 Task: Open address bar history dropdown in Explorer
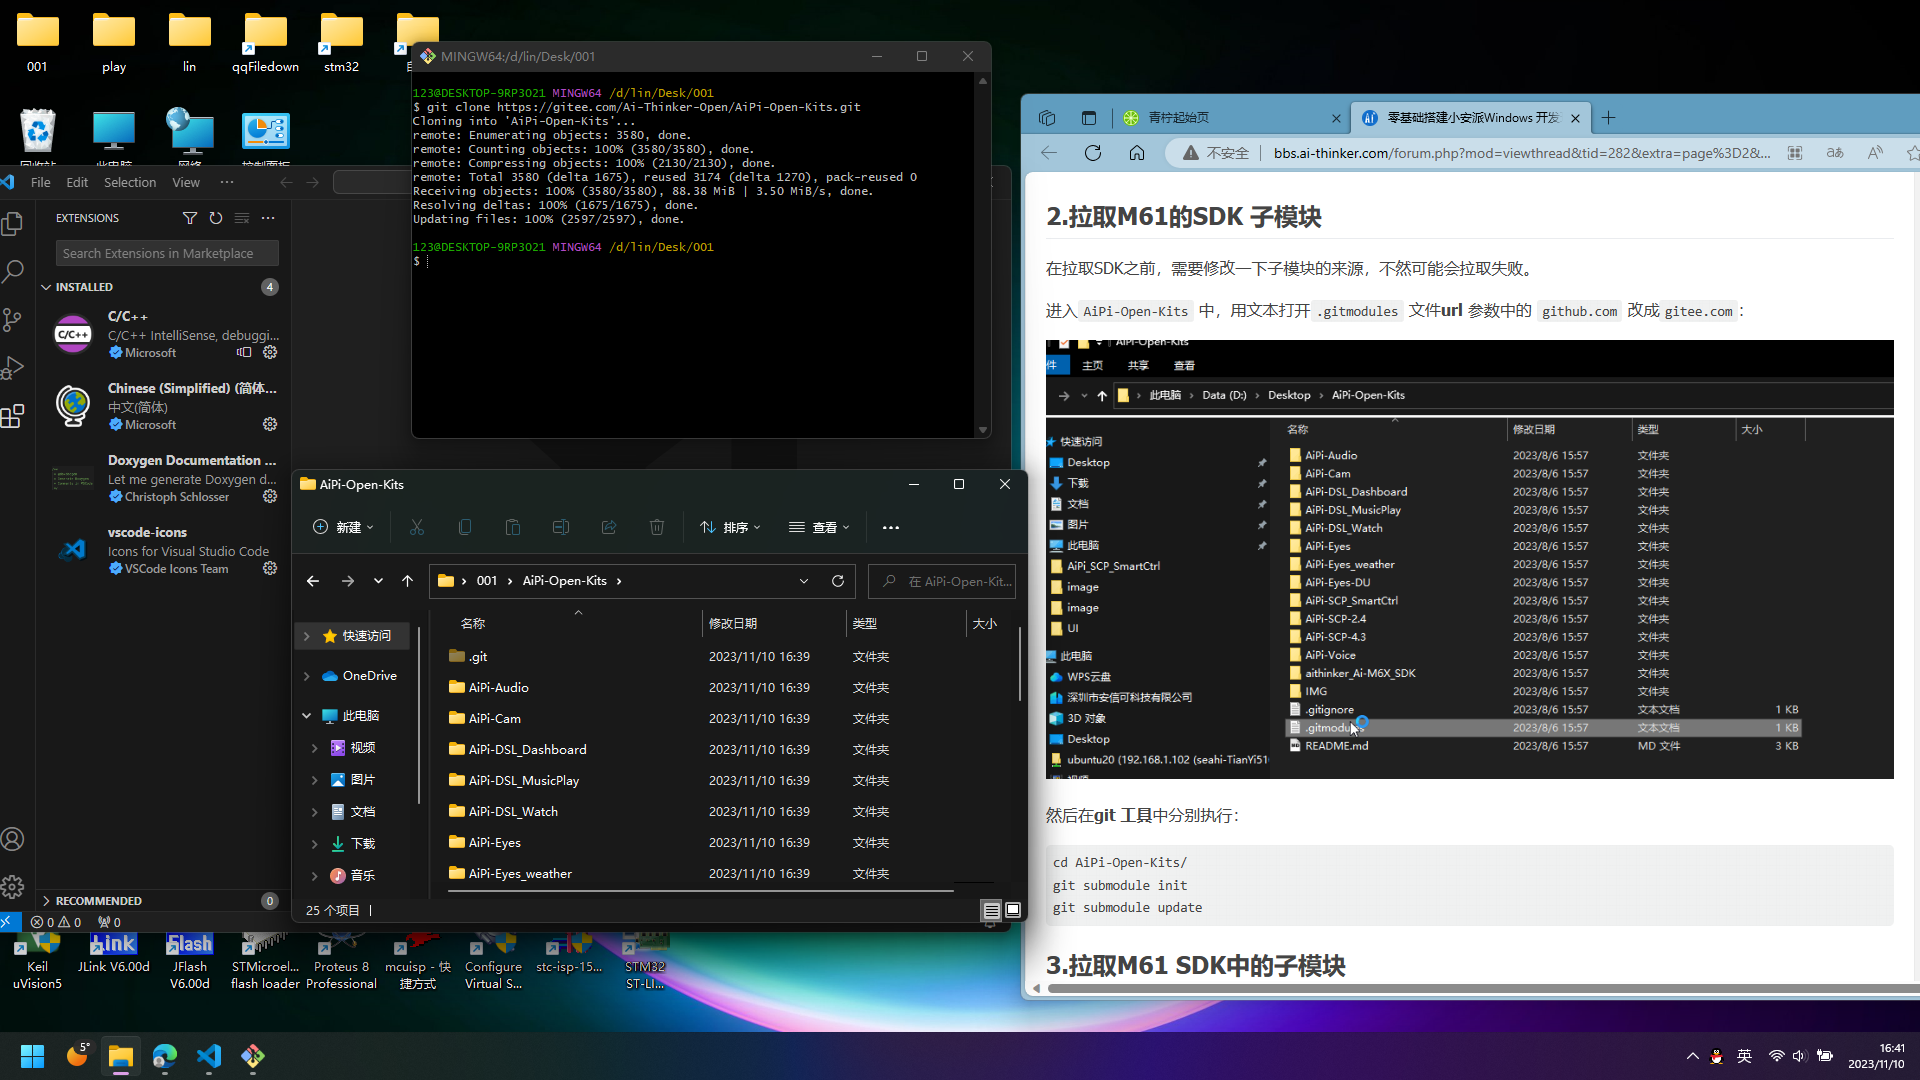click(804, 581)
